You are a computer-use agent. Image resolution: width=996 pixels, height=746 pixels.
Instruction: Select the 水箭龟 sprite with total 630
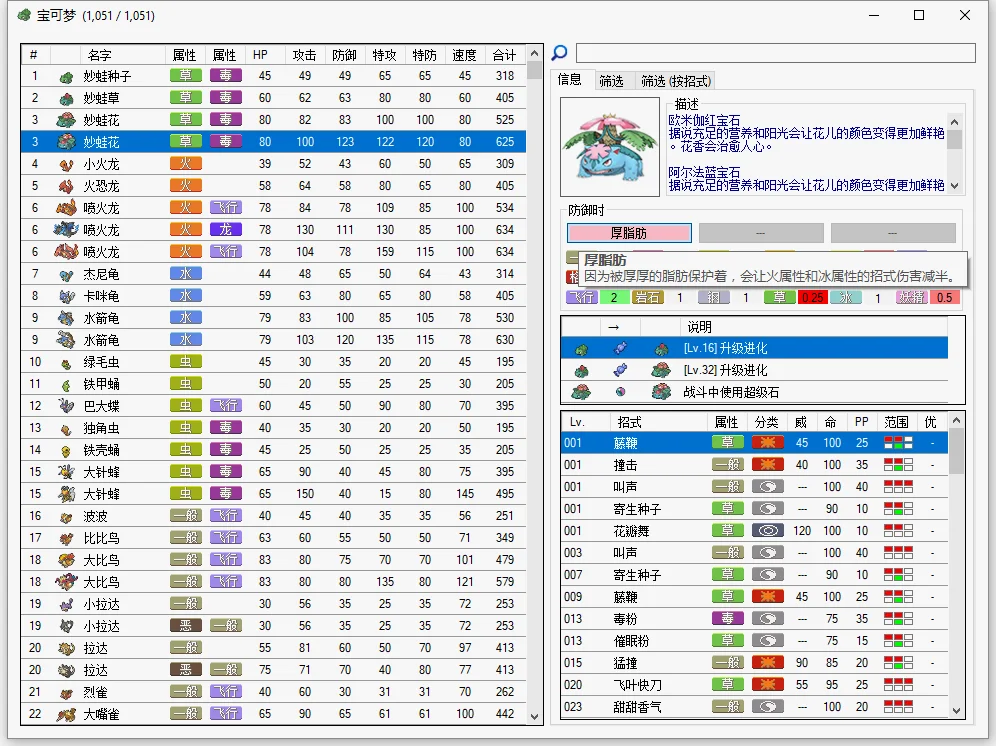pos(66,340)
